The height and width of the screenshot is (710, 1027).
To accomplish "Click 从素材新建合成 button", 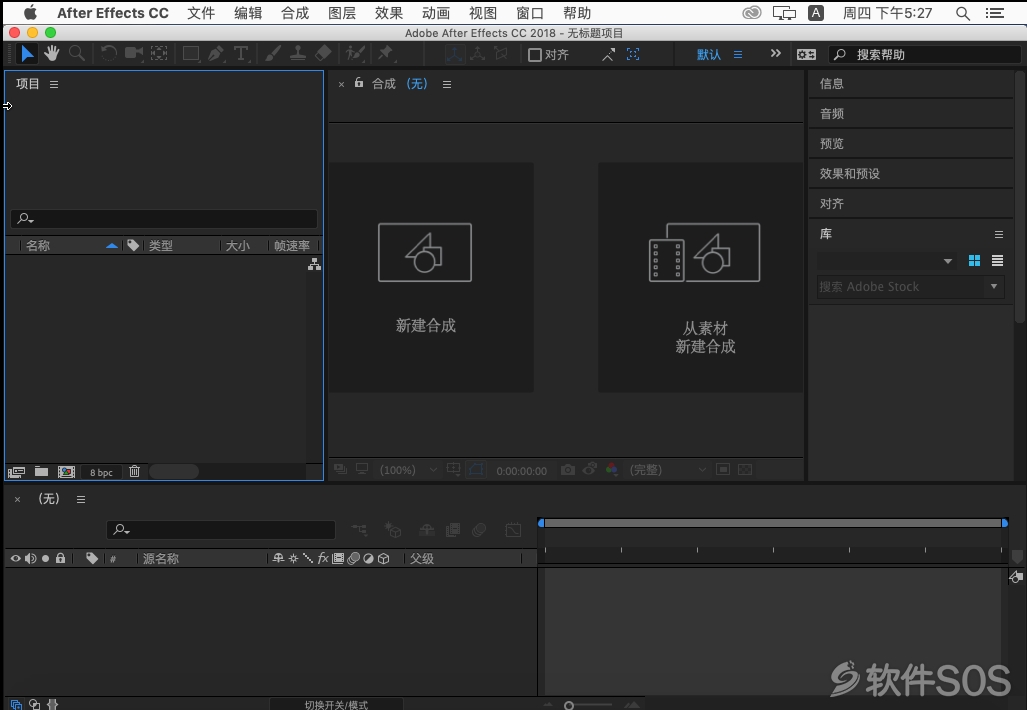I will (x=701, y=278).
